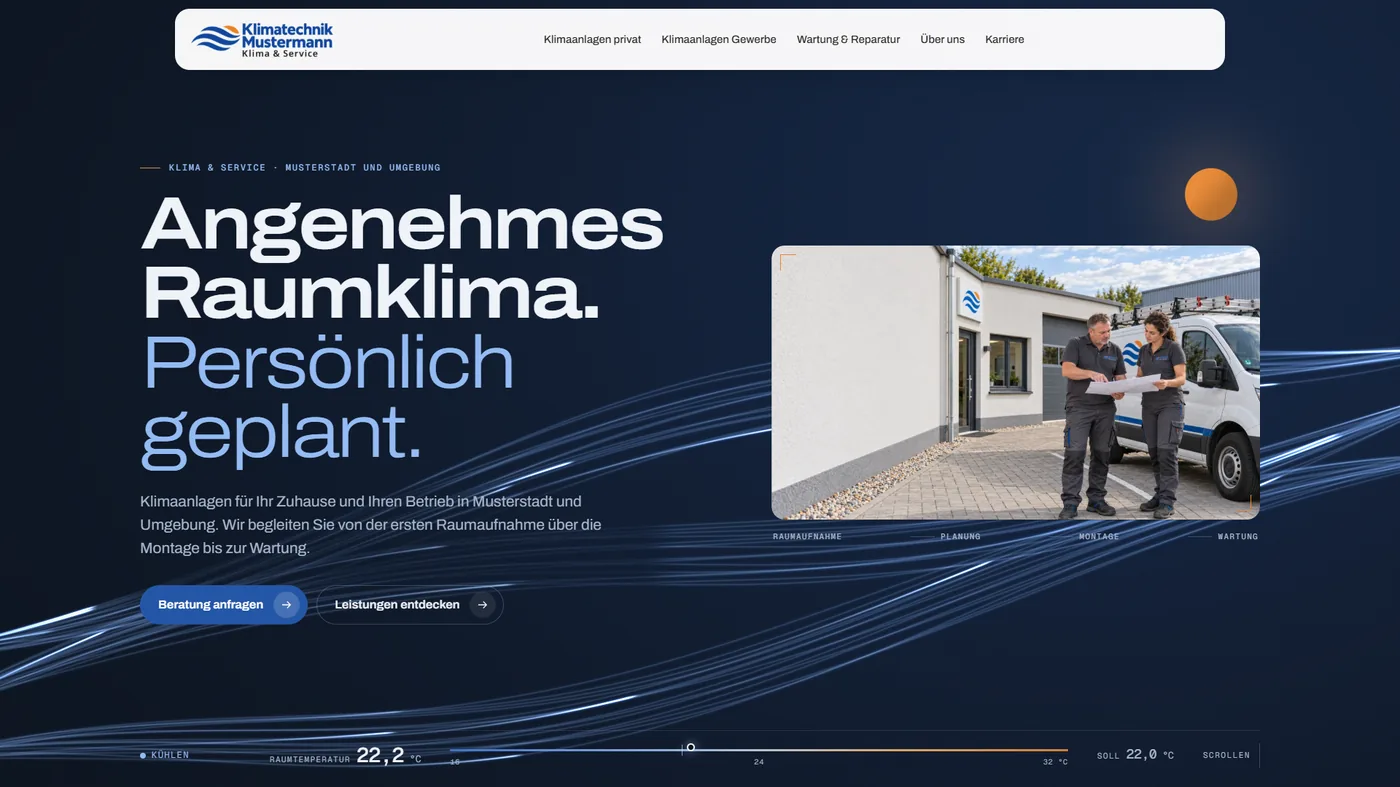
Task: Click the Kühlen mode indicator
Action: click(x=165, y=755)
